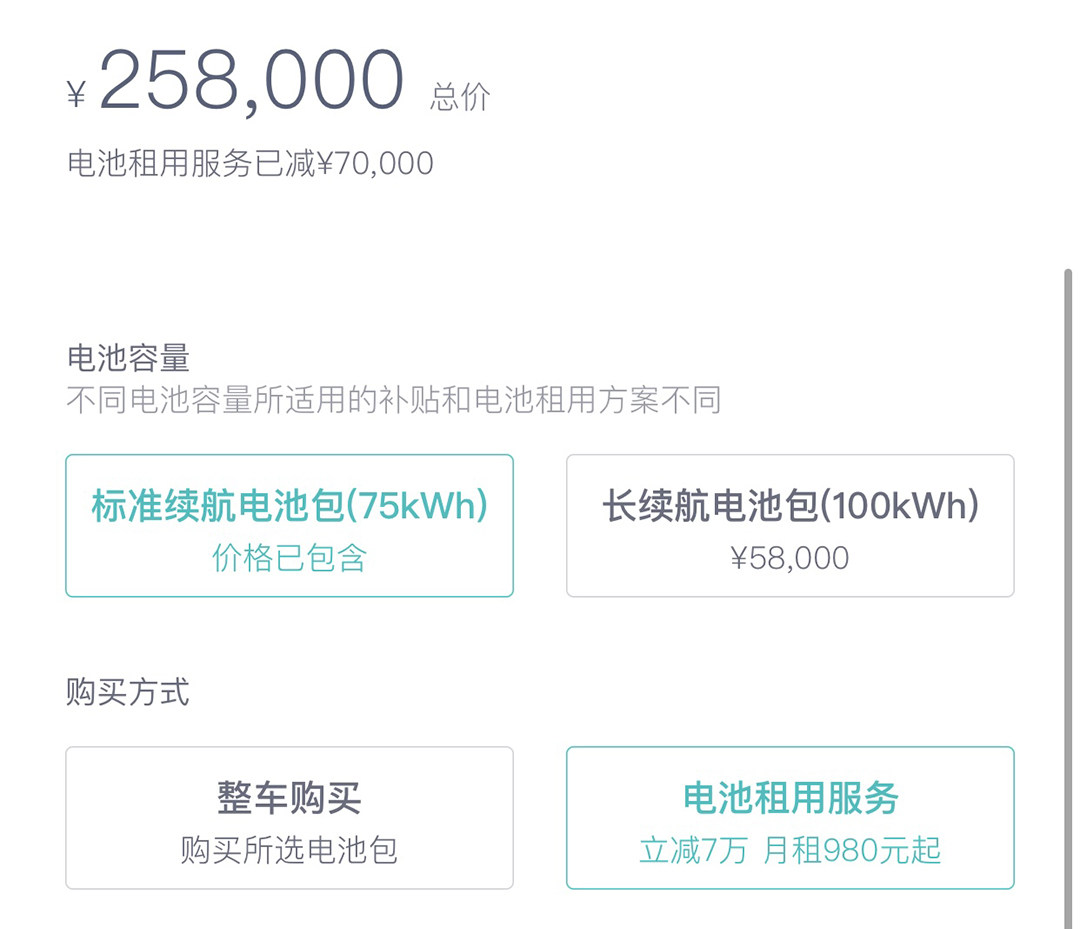1080x929 pixels.
Task: Click the 立减7万 discount text
Action: (x=693, y=850)
